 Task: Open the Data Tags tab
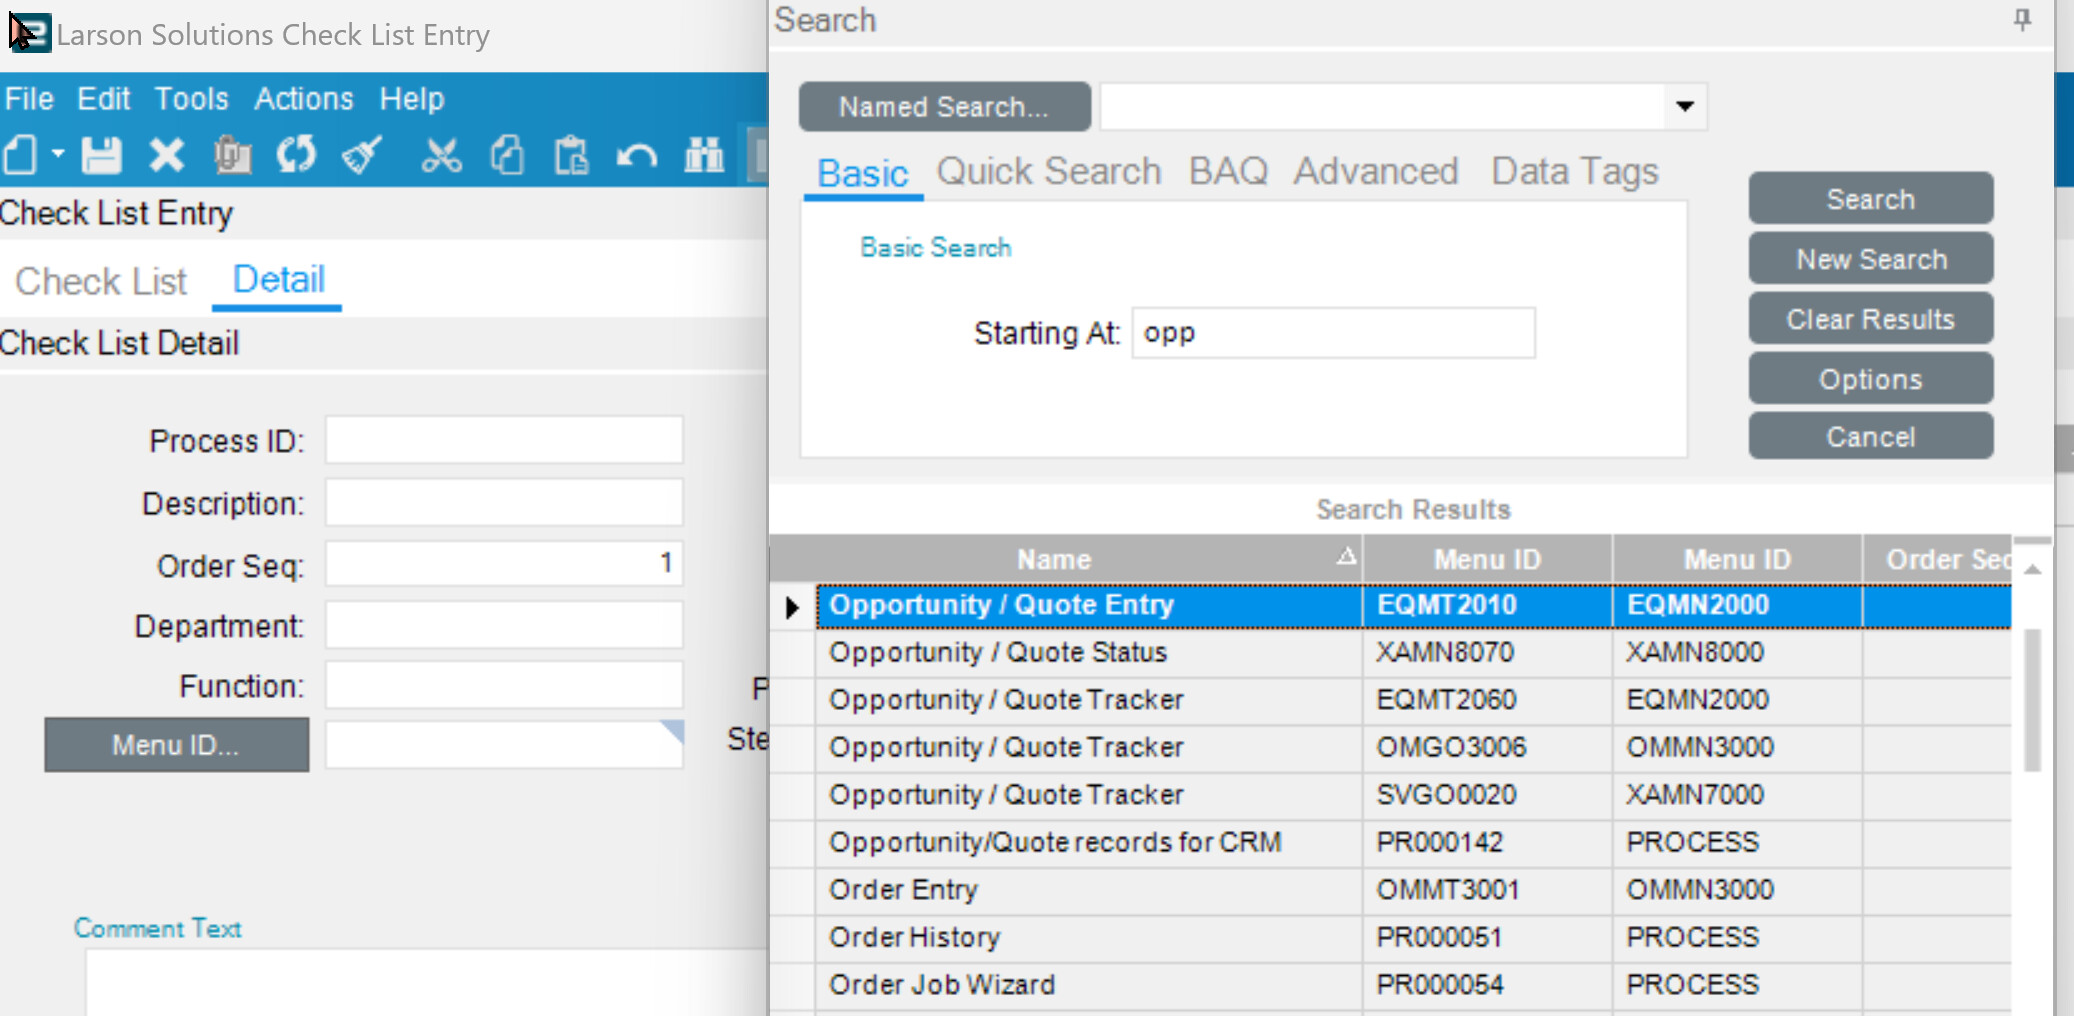1575,172
